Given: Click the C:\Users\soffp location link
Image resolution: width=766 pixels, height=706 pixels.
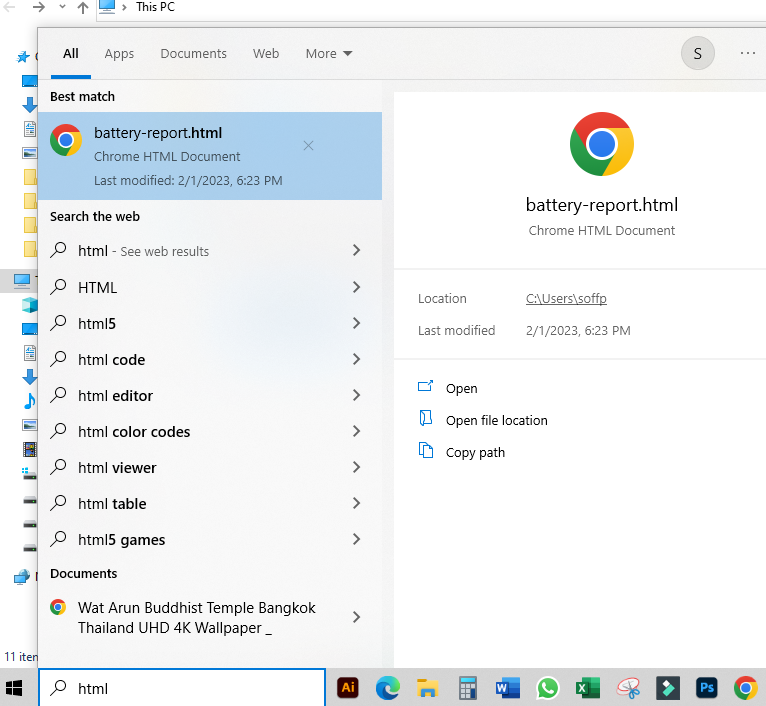Looking at the screenshot, I should [x=566, y=299].
